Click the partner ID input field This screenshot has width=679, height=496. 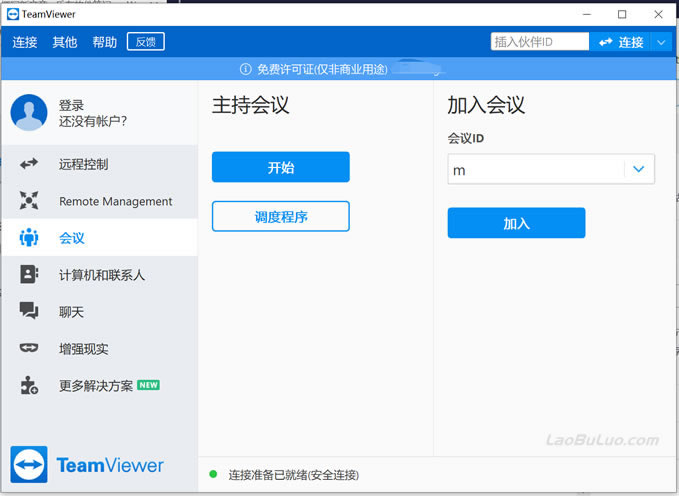[x=540, y=42]
